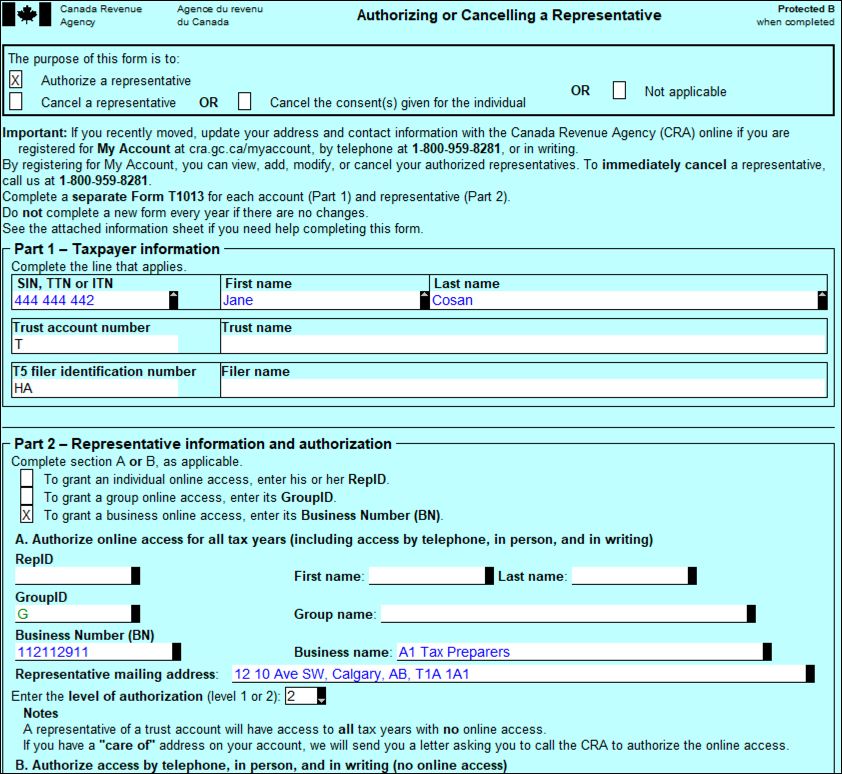This screenshot has height=774, width=842.
Task: Click the black marker on the Business name field
Action: (x=767, y=652)
